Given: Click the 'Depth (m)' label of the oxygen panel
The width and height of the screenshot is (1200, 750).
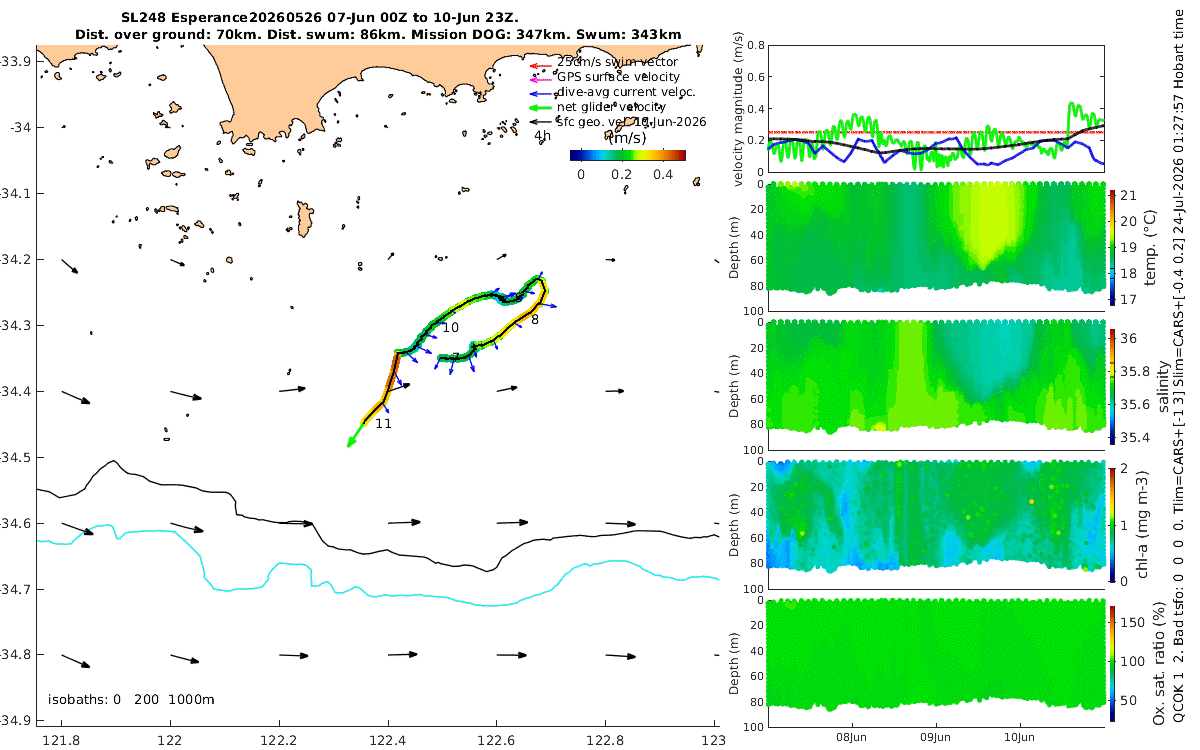Looking at the screenshot, I should [735, 663].
